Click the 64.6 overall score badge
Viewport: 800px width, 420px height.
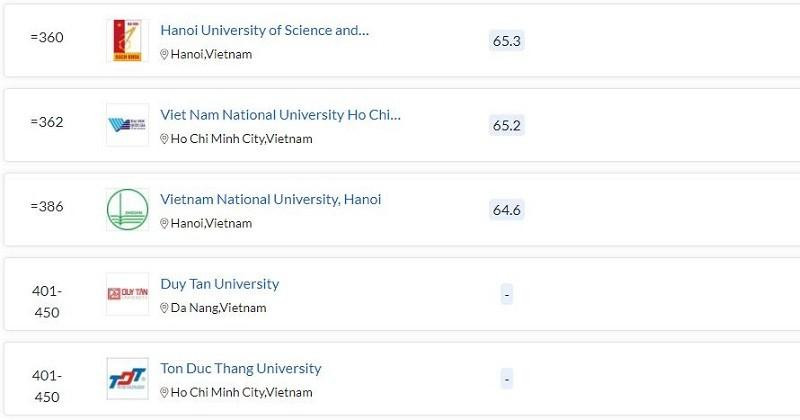pyautogui.click(x=507, y=210)
